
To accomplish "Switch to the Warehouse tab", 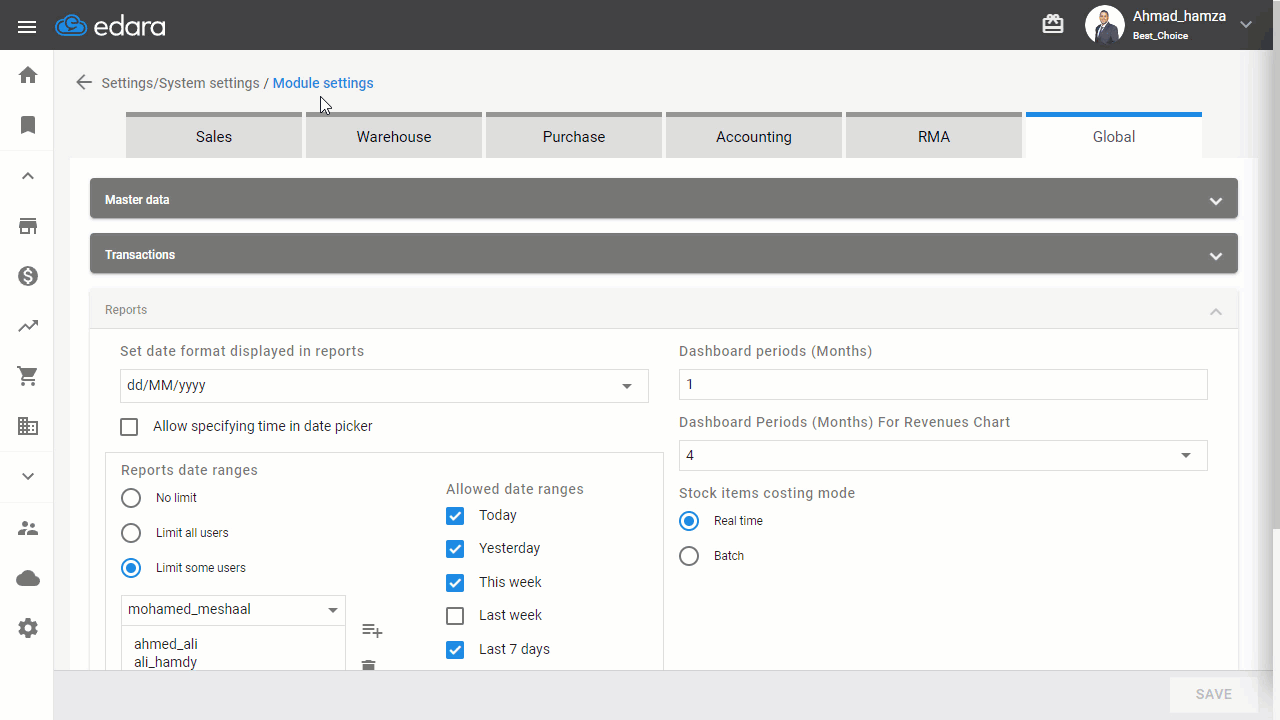I will [394, 135].
